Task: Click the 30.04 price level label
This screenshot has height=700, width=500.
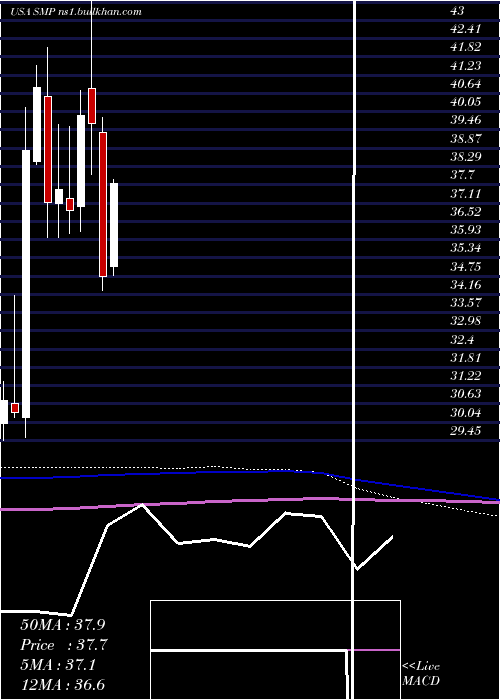Action: [x=466, y=412]
